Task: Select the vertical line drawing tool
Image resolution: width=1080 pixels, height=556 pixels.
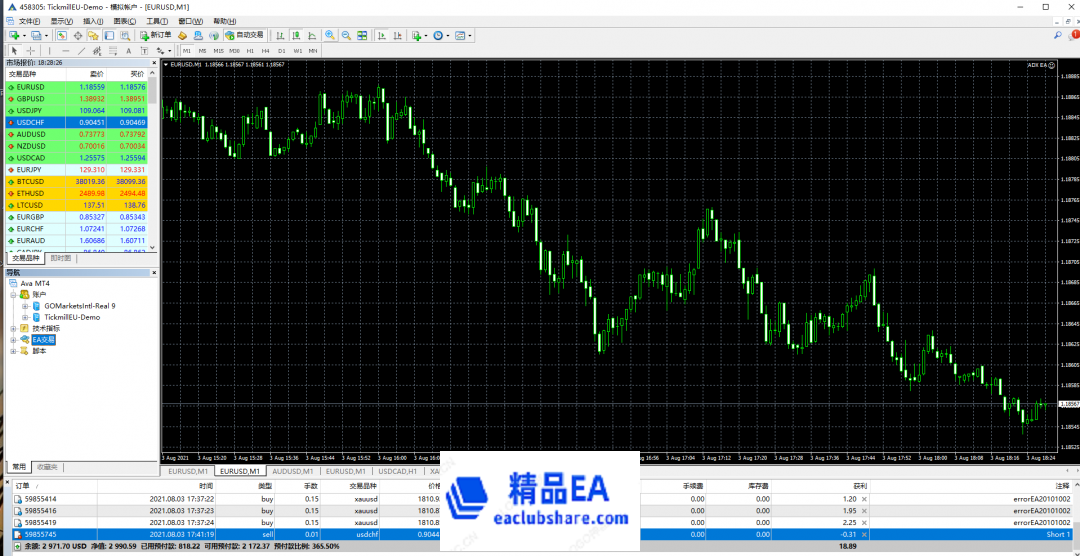Action: click(x=50, y=50)
